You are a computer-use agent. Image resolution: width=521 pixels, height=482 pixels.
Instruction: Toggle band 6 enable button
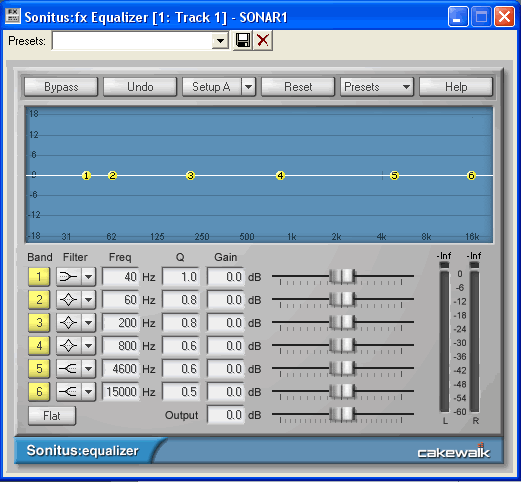point(39,391)
